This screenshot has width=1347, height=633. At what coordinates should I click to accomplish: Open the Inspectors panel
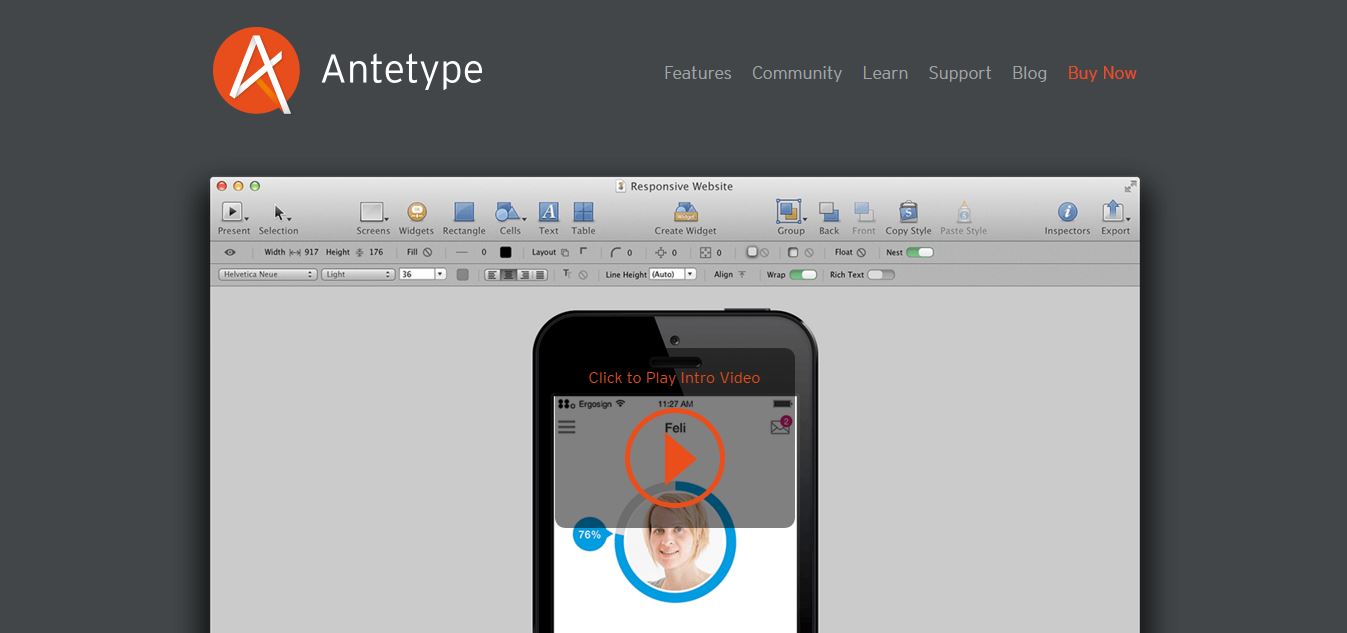coord(1067,212)
